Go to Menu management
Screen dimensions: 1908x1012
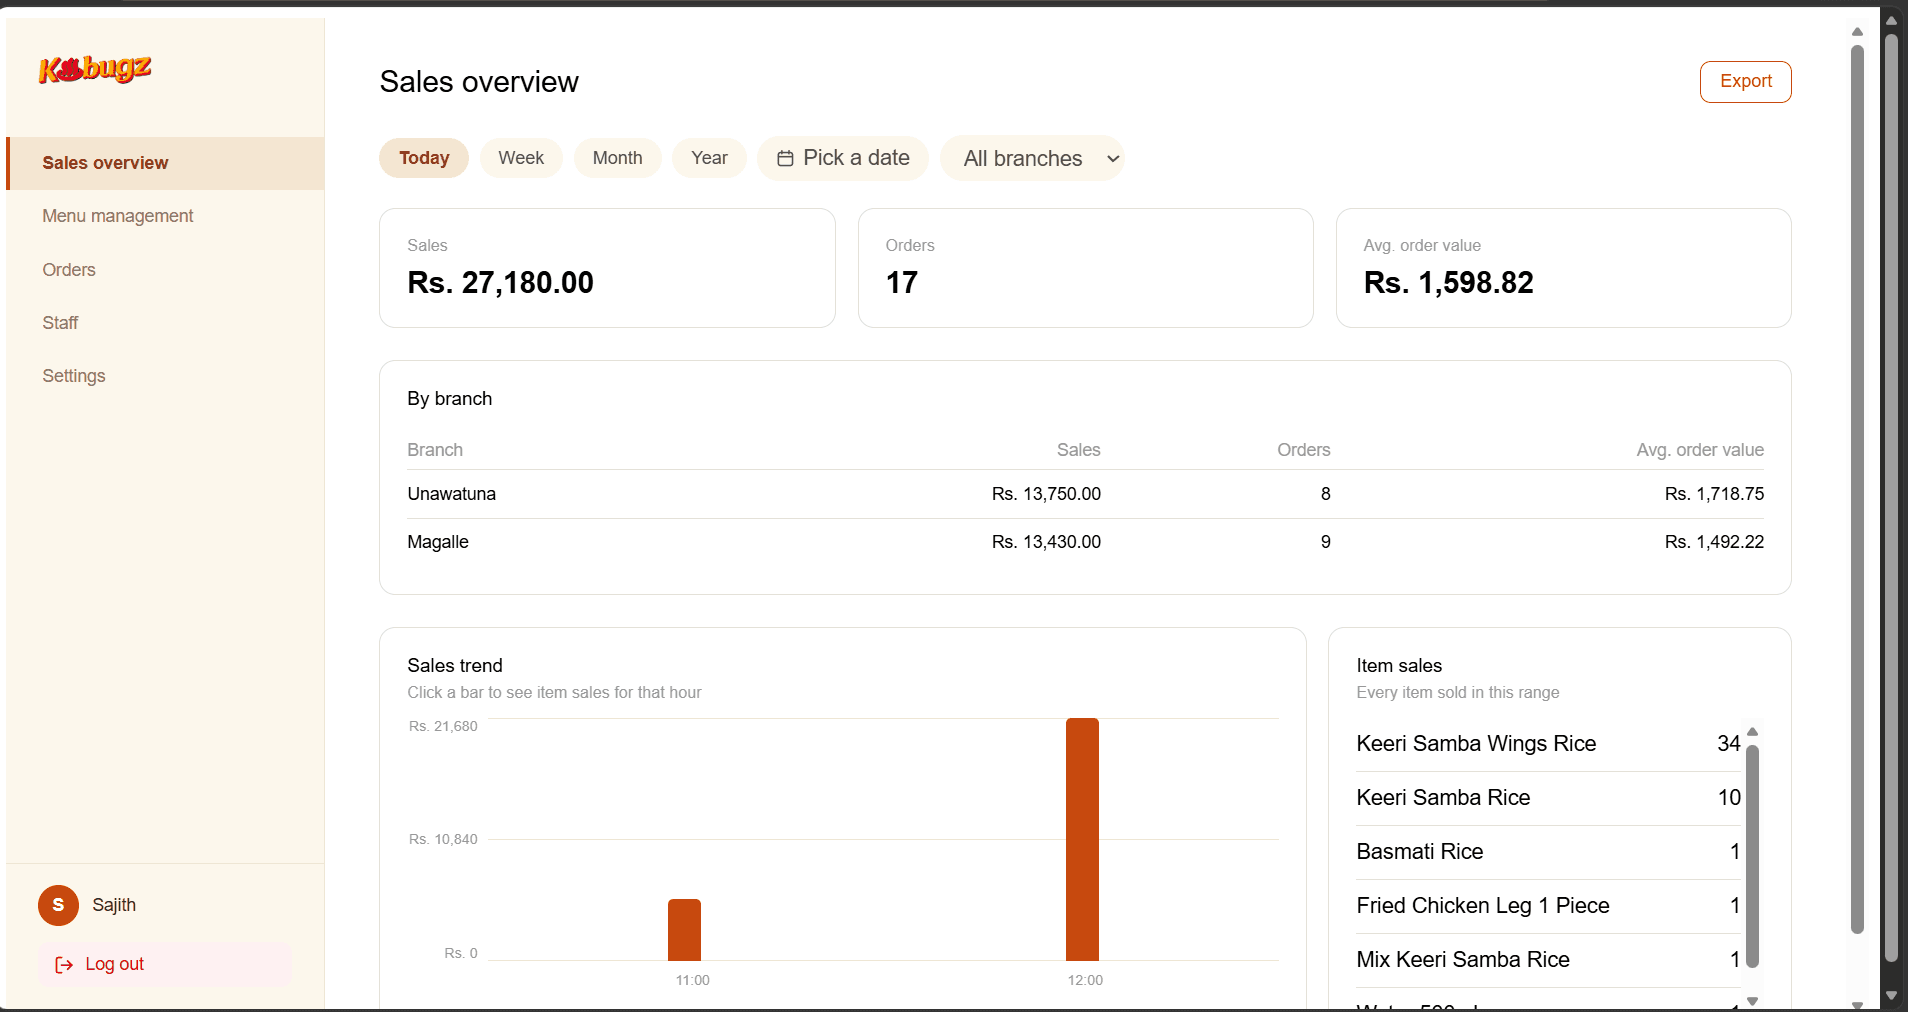(165, 216)
